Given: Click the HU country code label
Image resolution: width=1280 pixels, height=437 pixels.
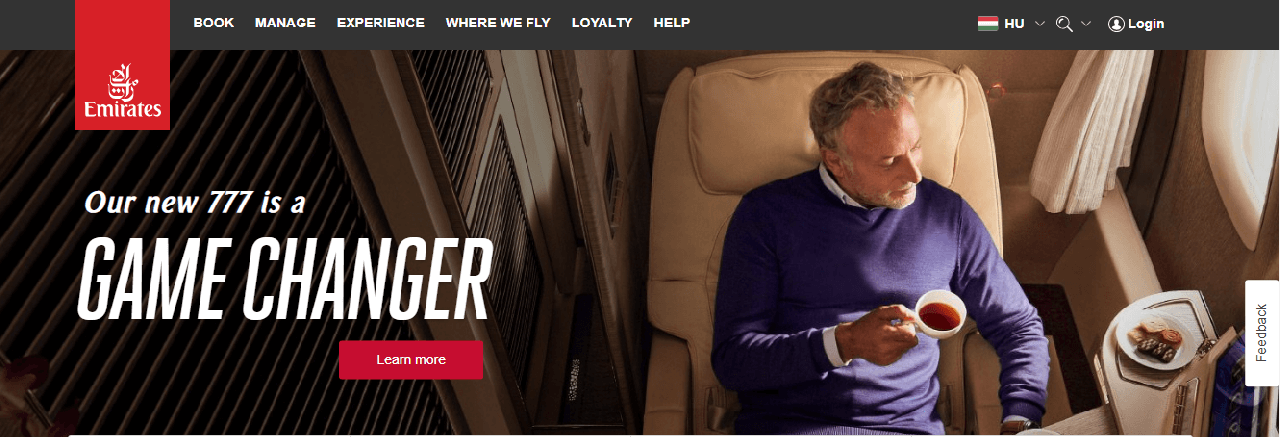Looking at the screenshot, I should pos(1014,24).
